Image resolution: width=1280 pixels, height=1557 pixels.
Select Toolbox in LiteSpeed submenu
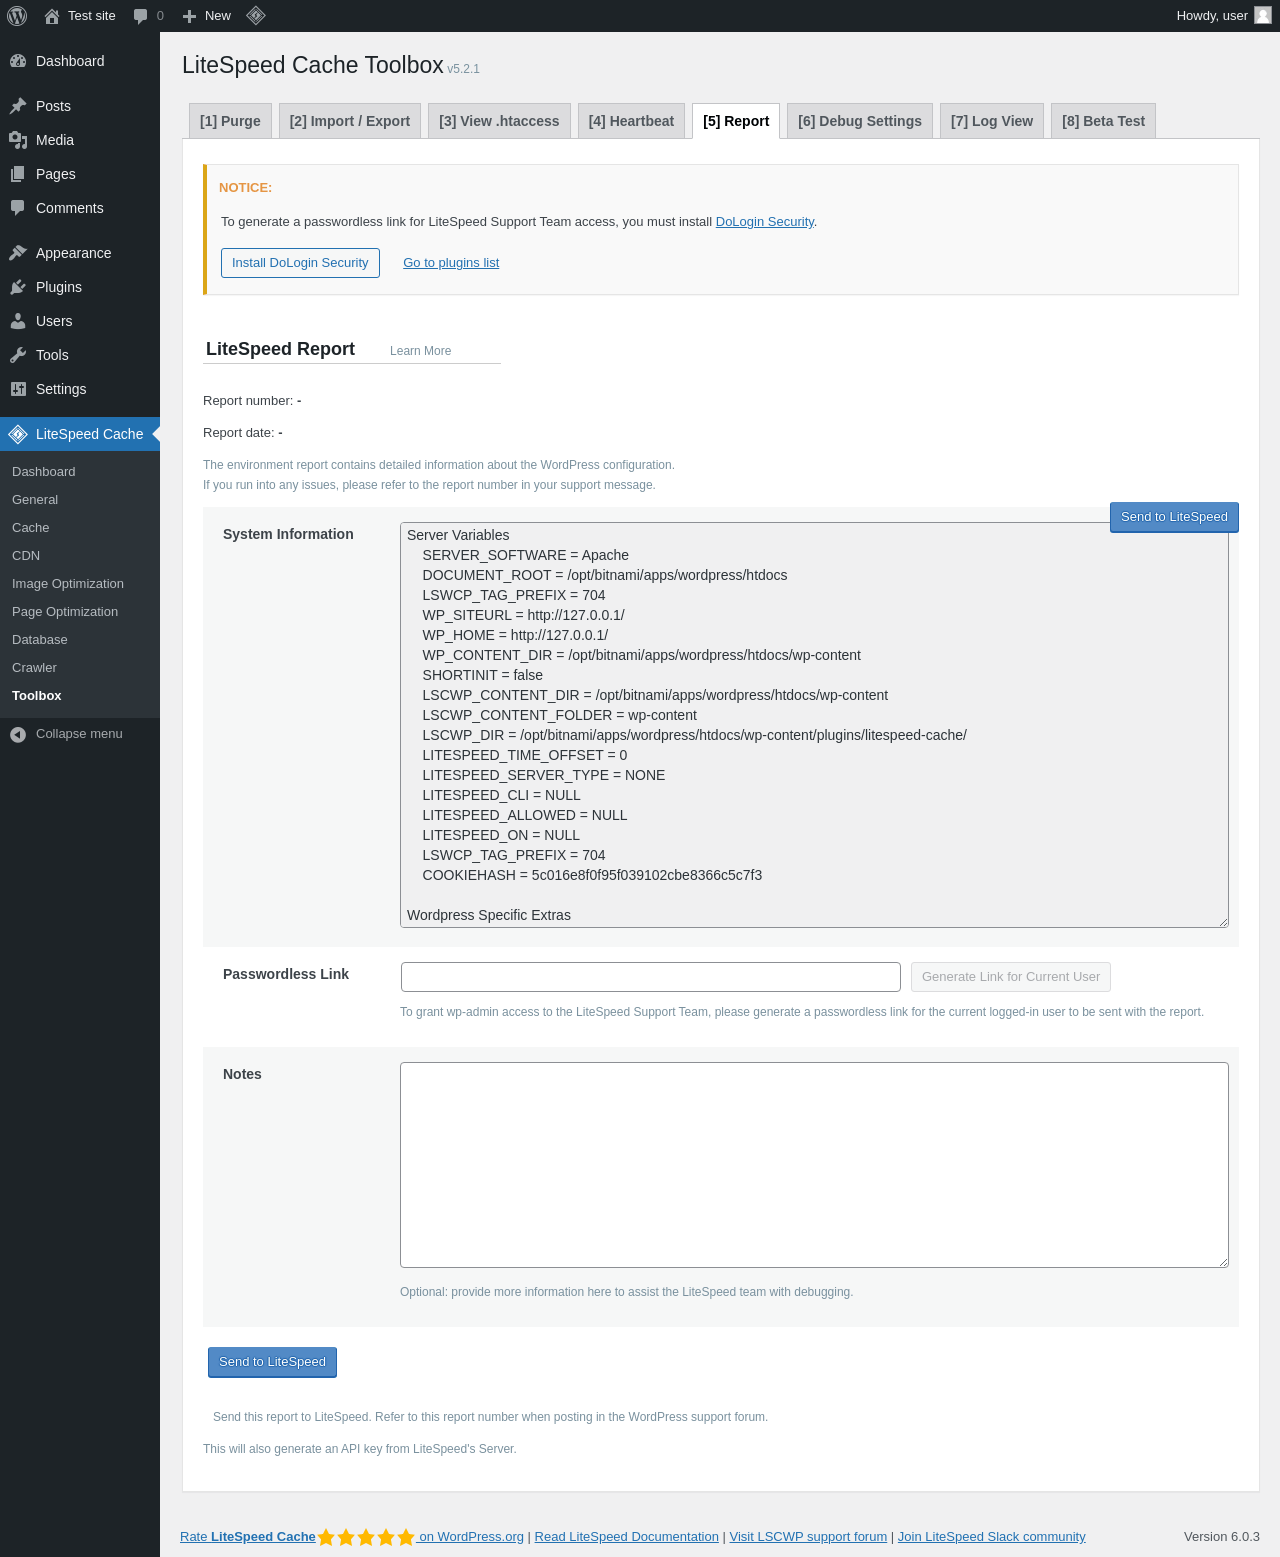(x=37, y=696)
